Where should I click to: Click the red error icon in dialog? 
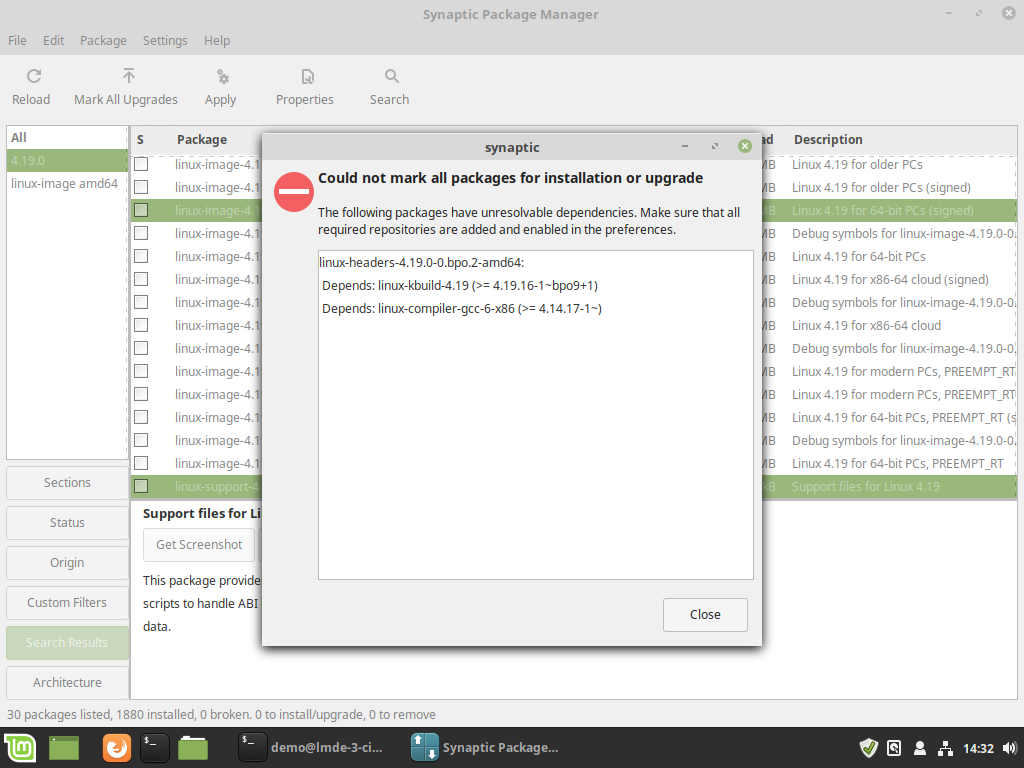(x=294, y=191)
